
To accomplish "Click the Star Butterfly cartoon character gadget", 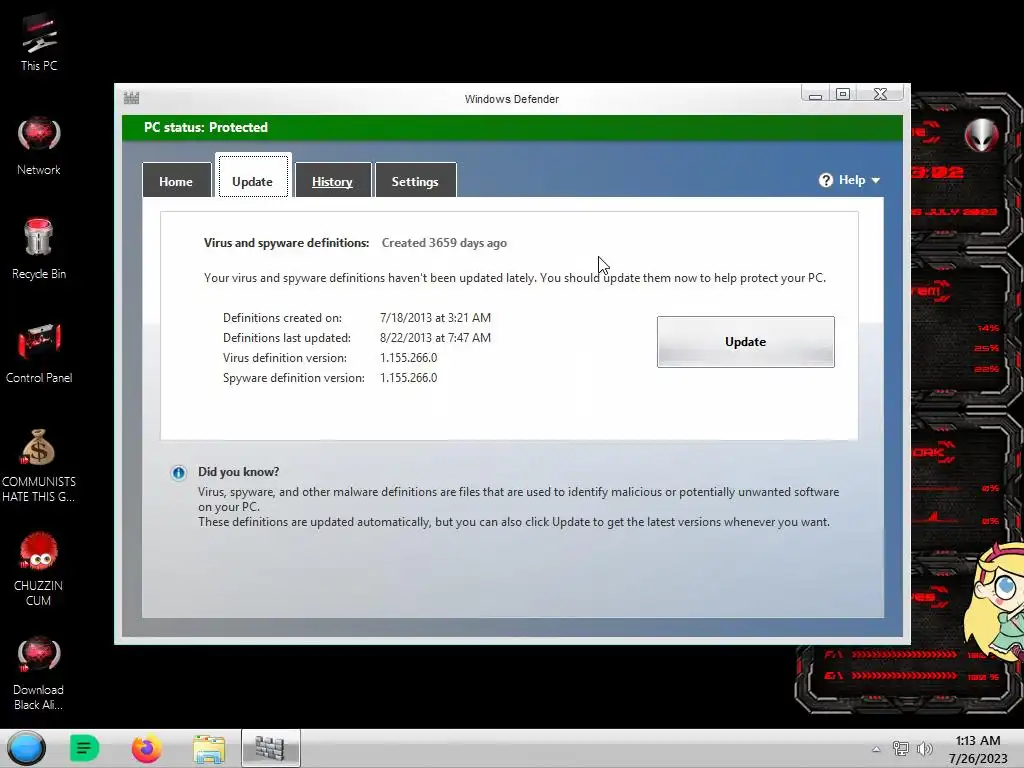I will (995, 601).
